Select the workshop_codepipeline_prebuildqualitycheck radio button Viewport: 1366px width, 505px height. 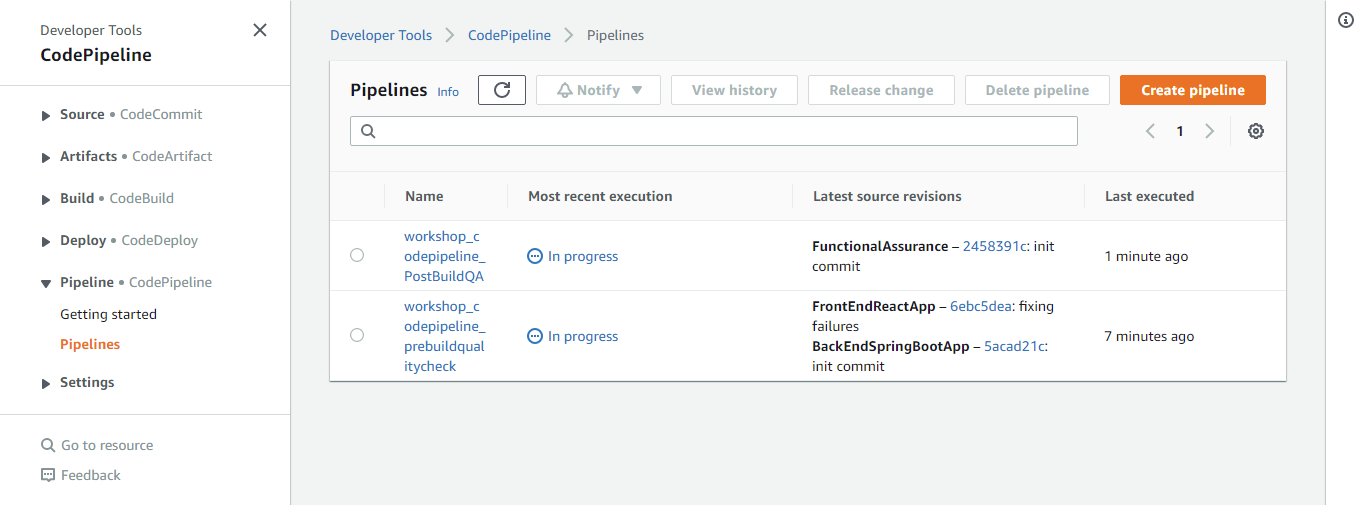pos(357,336)
